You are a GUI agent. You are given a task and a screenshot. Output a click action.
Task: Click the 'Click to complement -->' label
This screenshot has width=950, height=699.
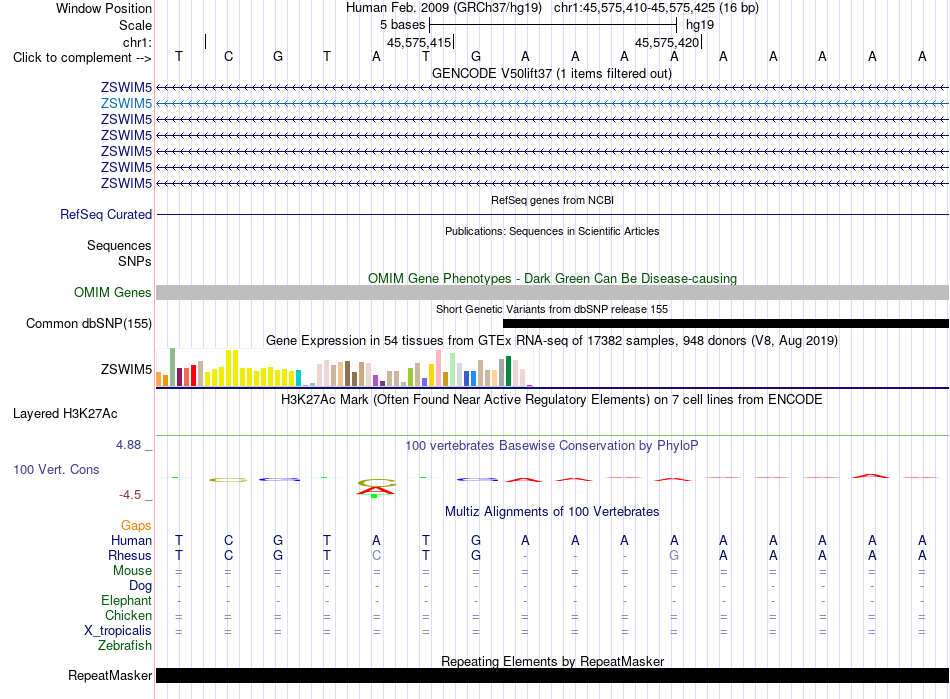point(82,58)
